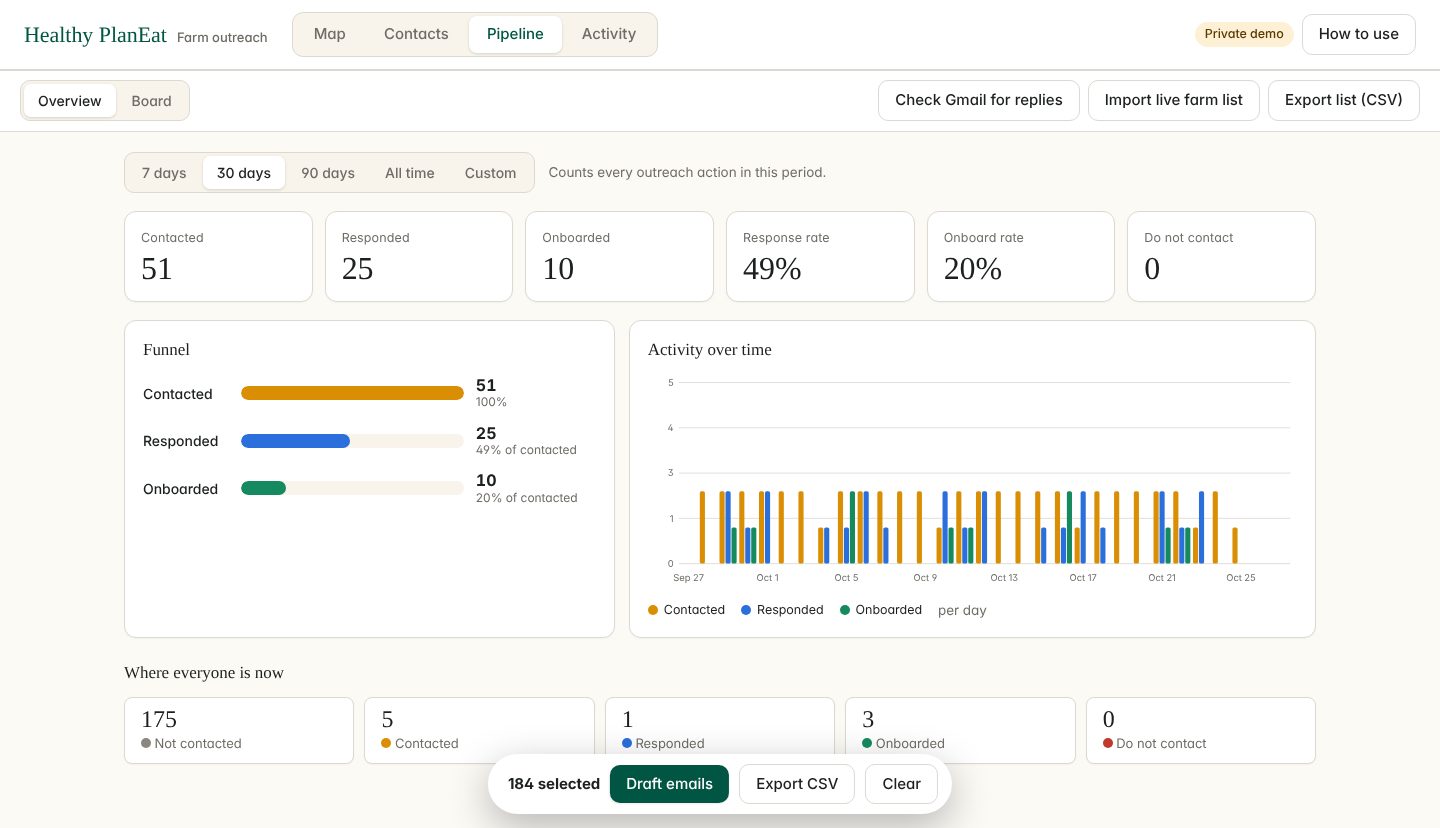This screenshot has height=828, width=1440.
Task: Click the Onboard rate 20% card
Action: (1021, 256)
